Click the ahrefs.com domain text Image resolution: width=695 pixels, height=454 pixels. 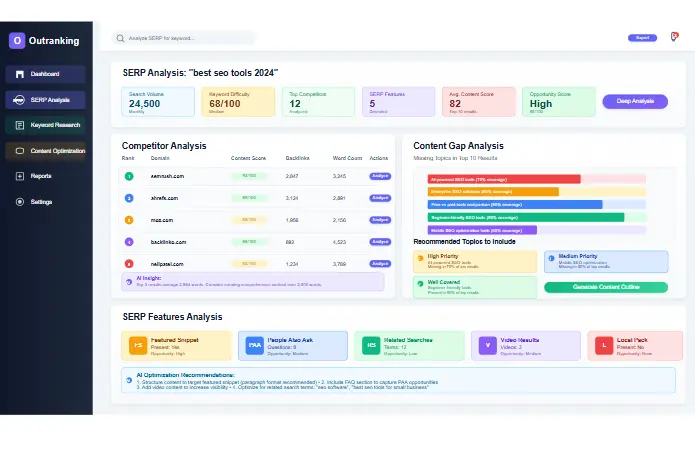tap(164, 198)
